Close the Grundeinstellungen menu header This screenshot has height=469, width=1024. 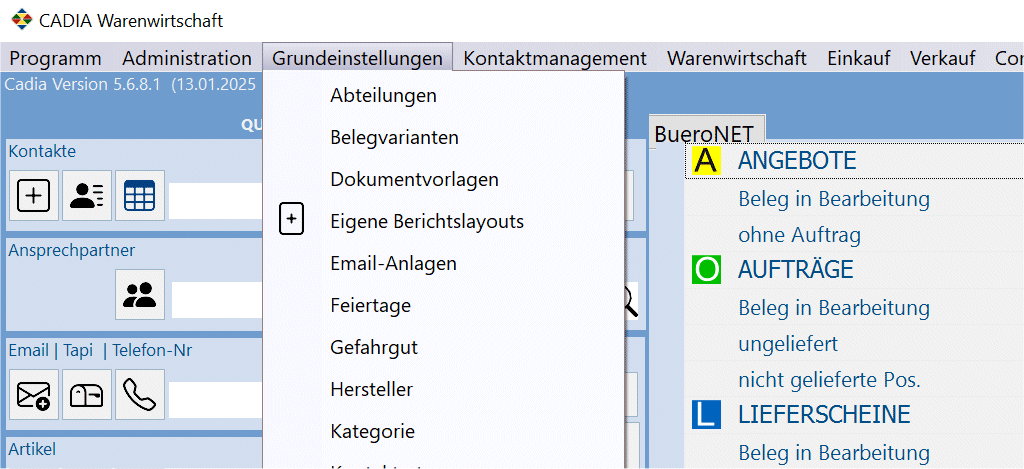(357, 59)
